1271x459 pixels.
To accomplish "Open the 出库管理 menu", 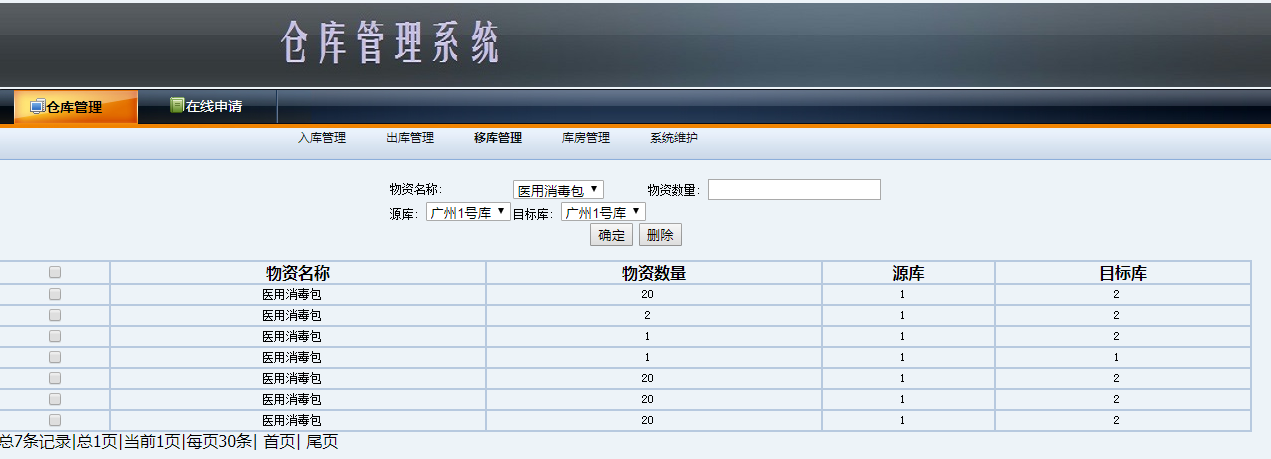I will pos(410,138).
